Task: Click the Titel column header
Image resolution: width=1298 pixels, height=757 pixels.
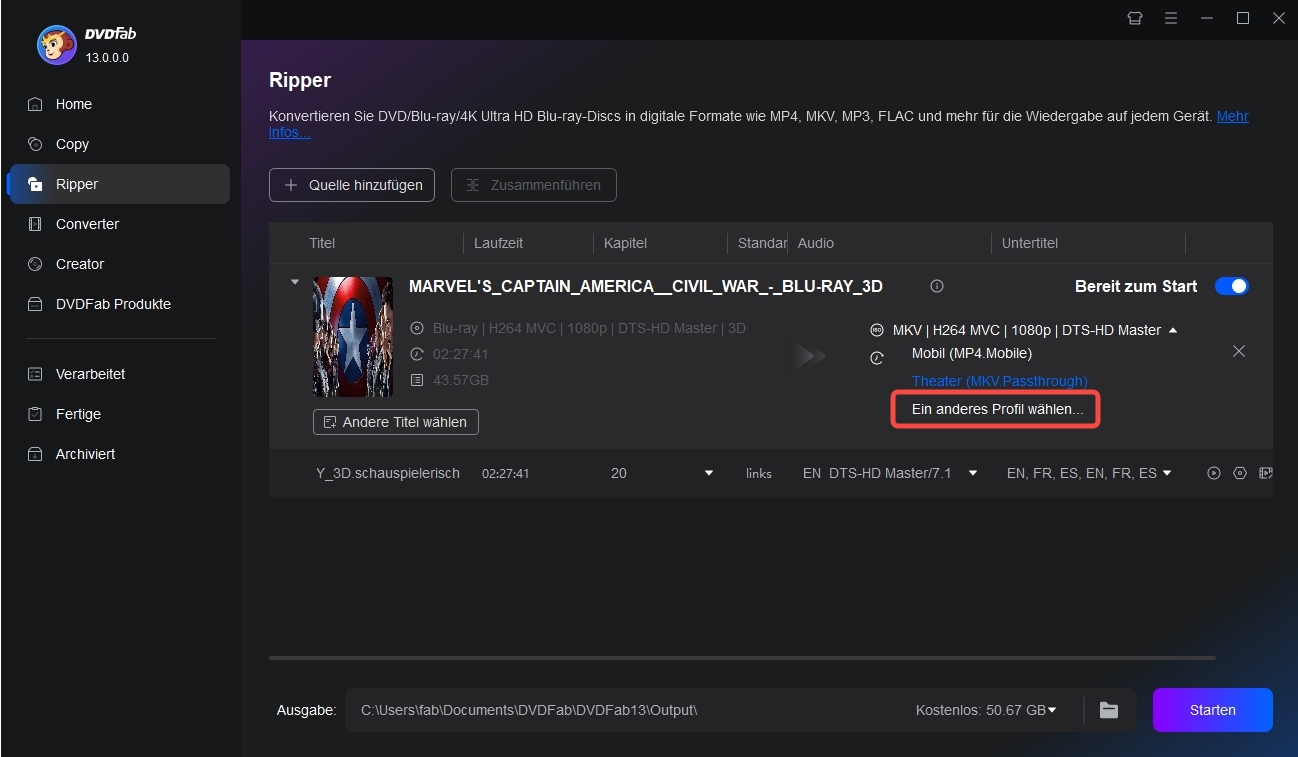Action: 322,243
